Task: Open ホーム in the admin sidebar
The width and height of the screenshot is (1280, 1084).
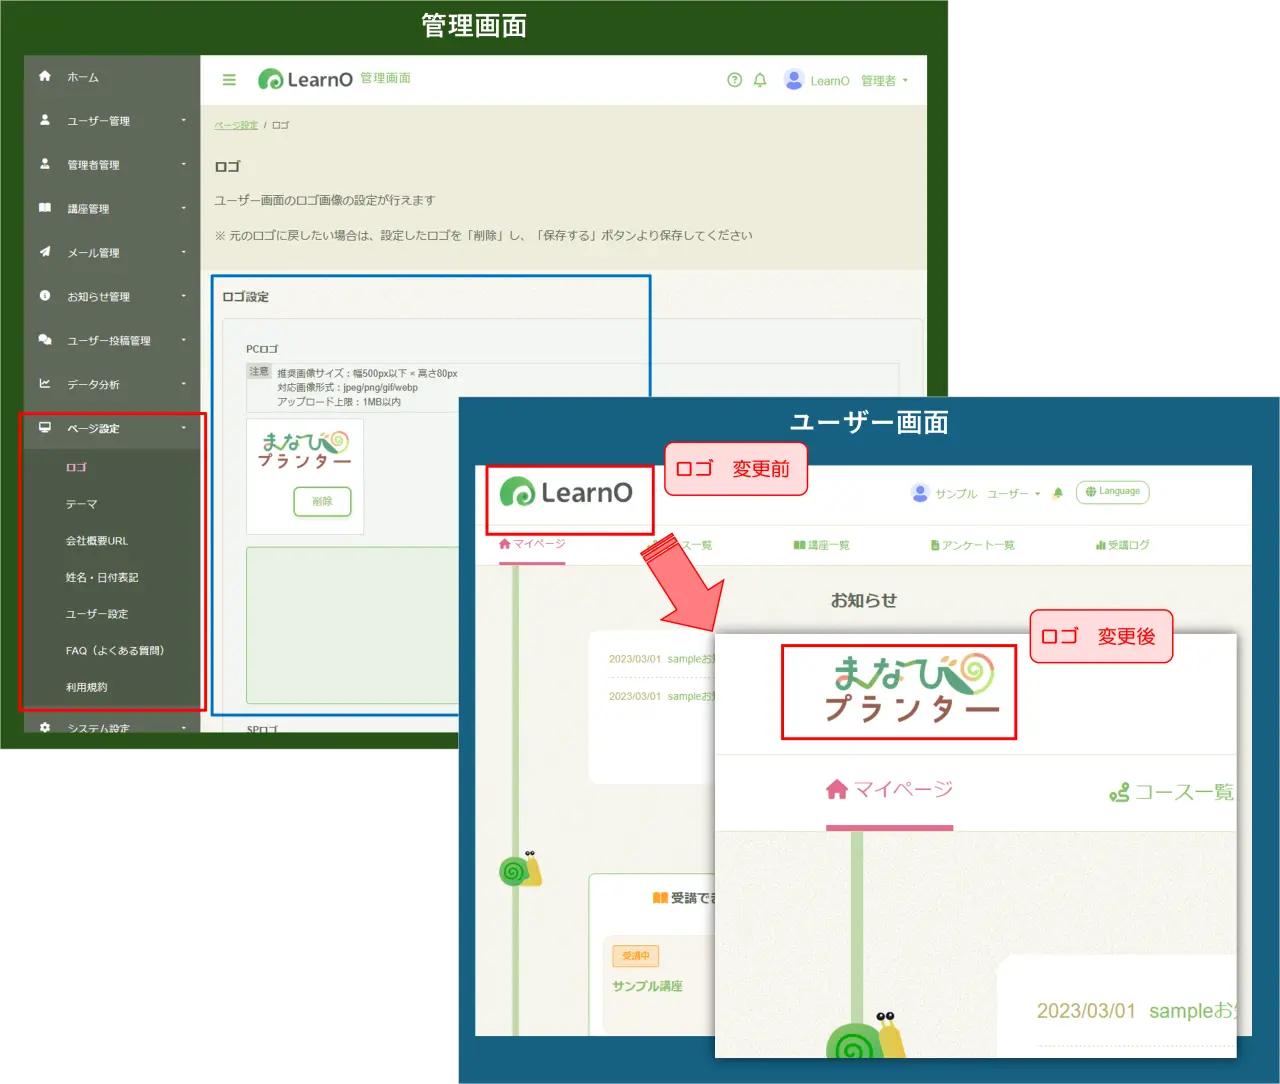Action: (83, 77)
